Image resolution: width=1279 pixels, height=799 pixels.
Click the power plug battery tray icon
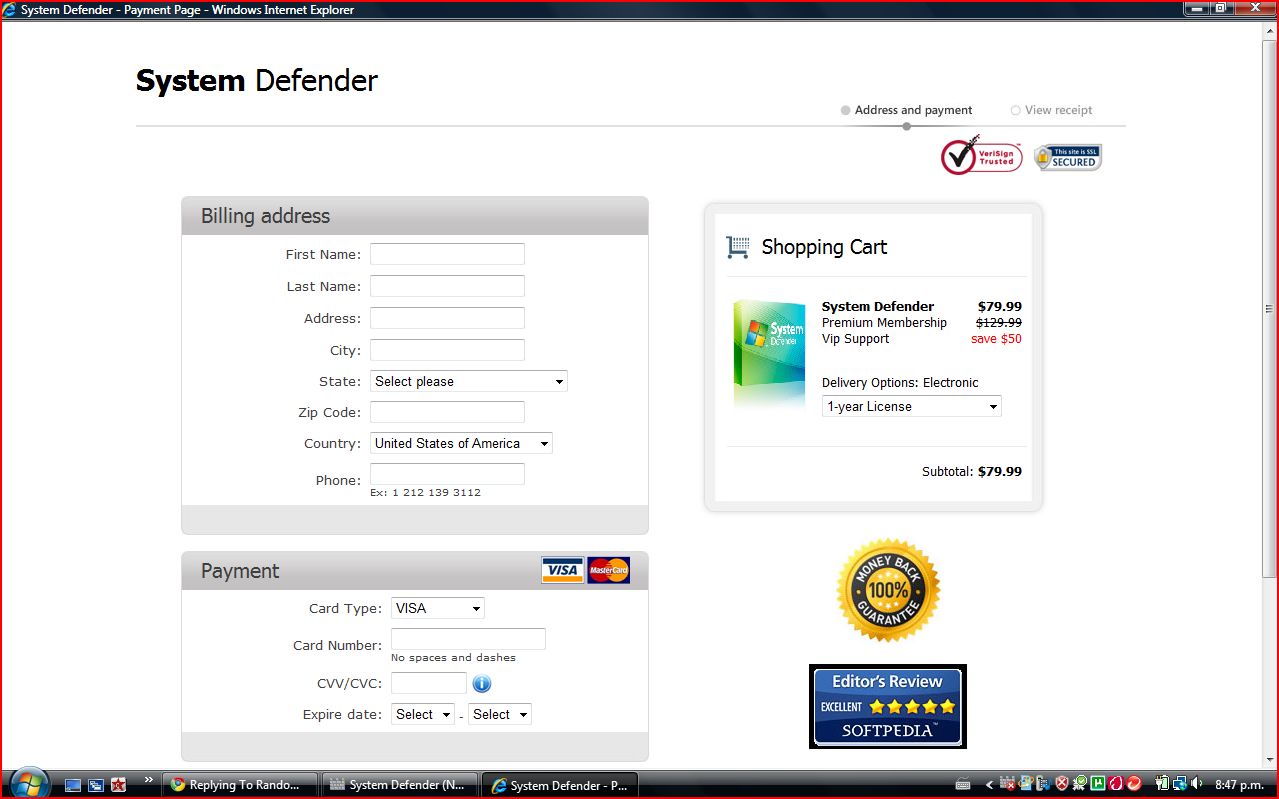point(1163,785)
